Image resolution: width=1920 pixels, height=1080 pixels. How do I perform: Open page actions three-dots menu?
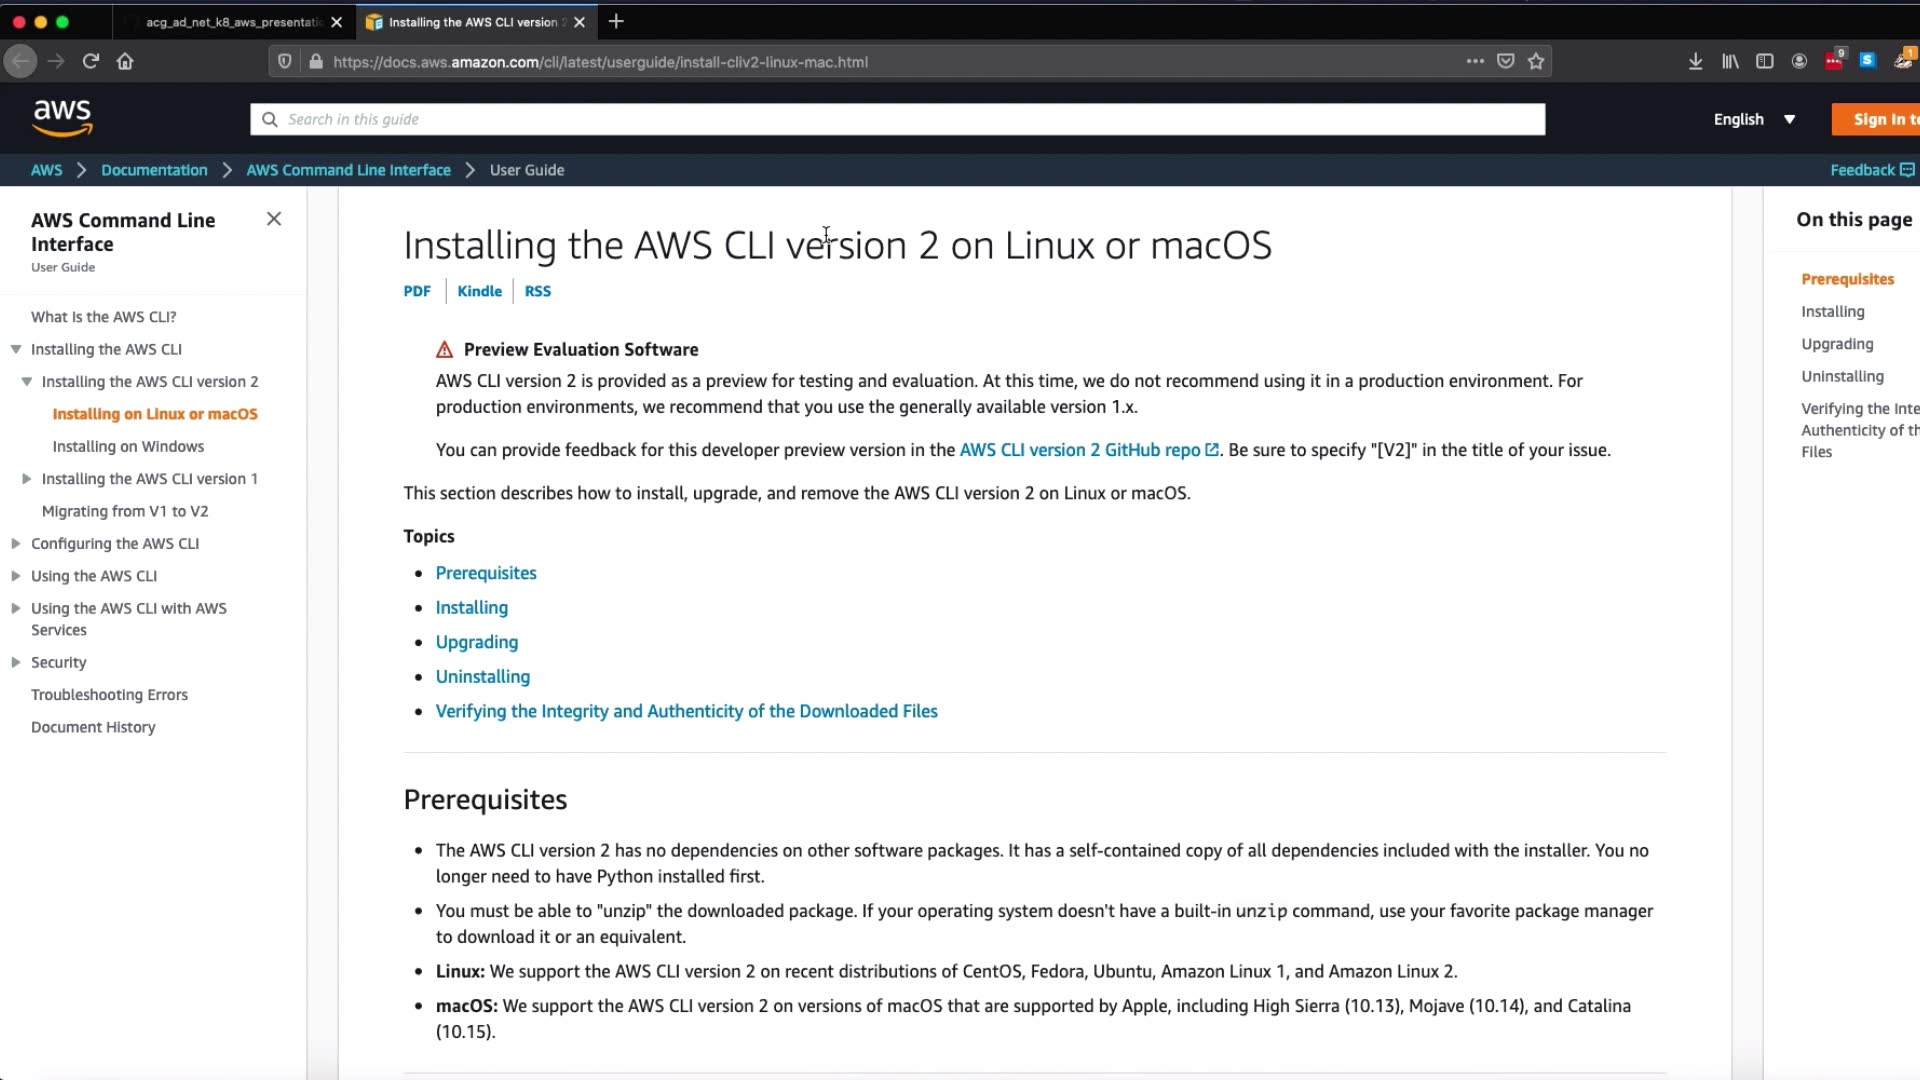click(x=1475, y=61)
